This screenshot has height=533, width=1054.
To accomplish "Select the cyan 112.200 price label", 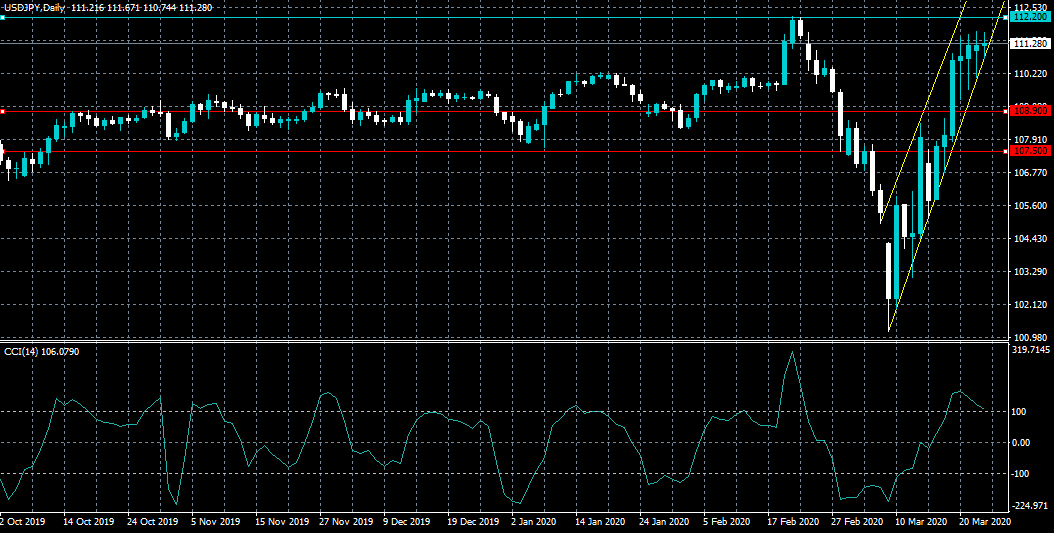I will [x=1030, y=18].
